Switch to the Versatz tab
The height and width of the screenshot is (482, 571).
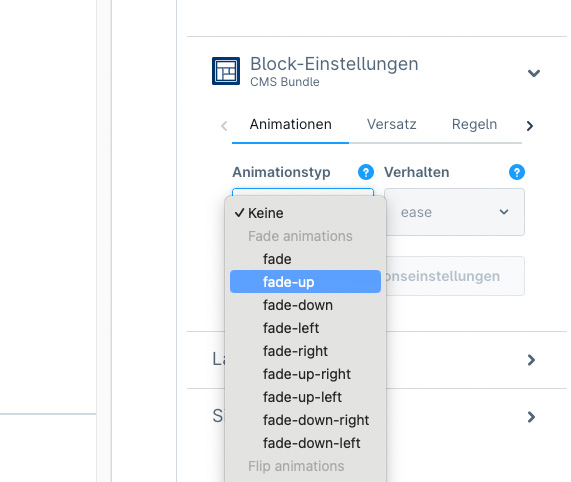click(x=391, y=125)
